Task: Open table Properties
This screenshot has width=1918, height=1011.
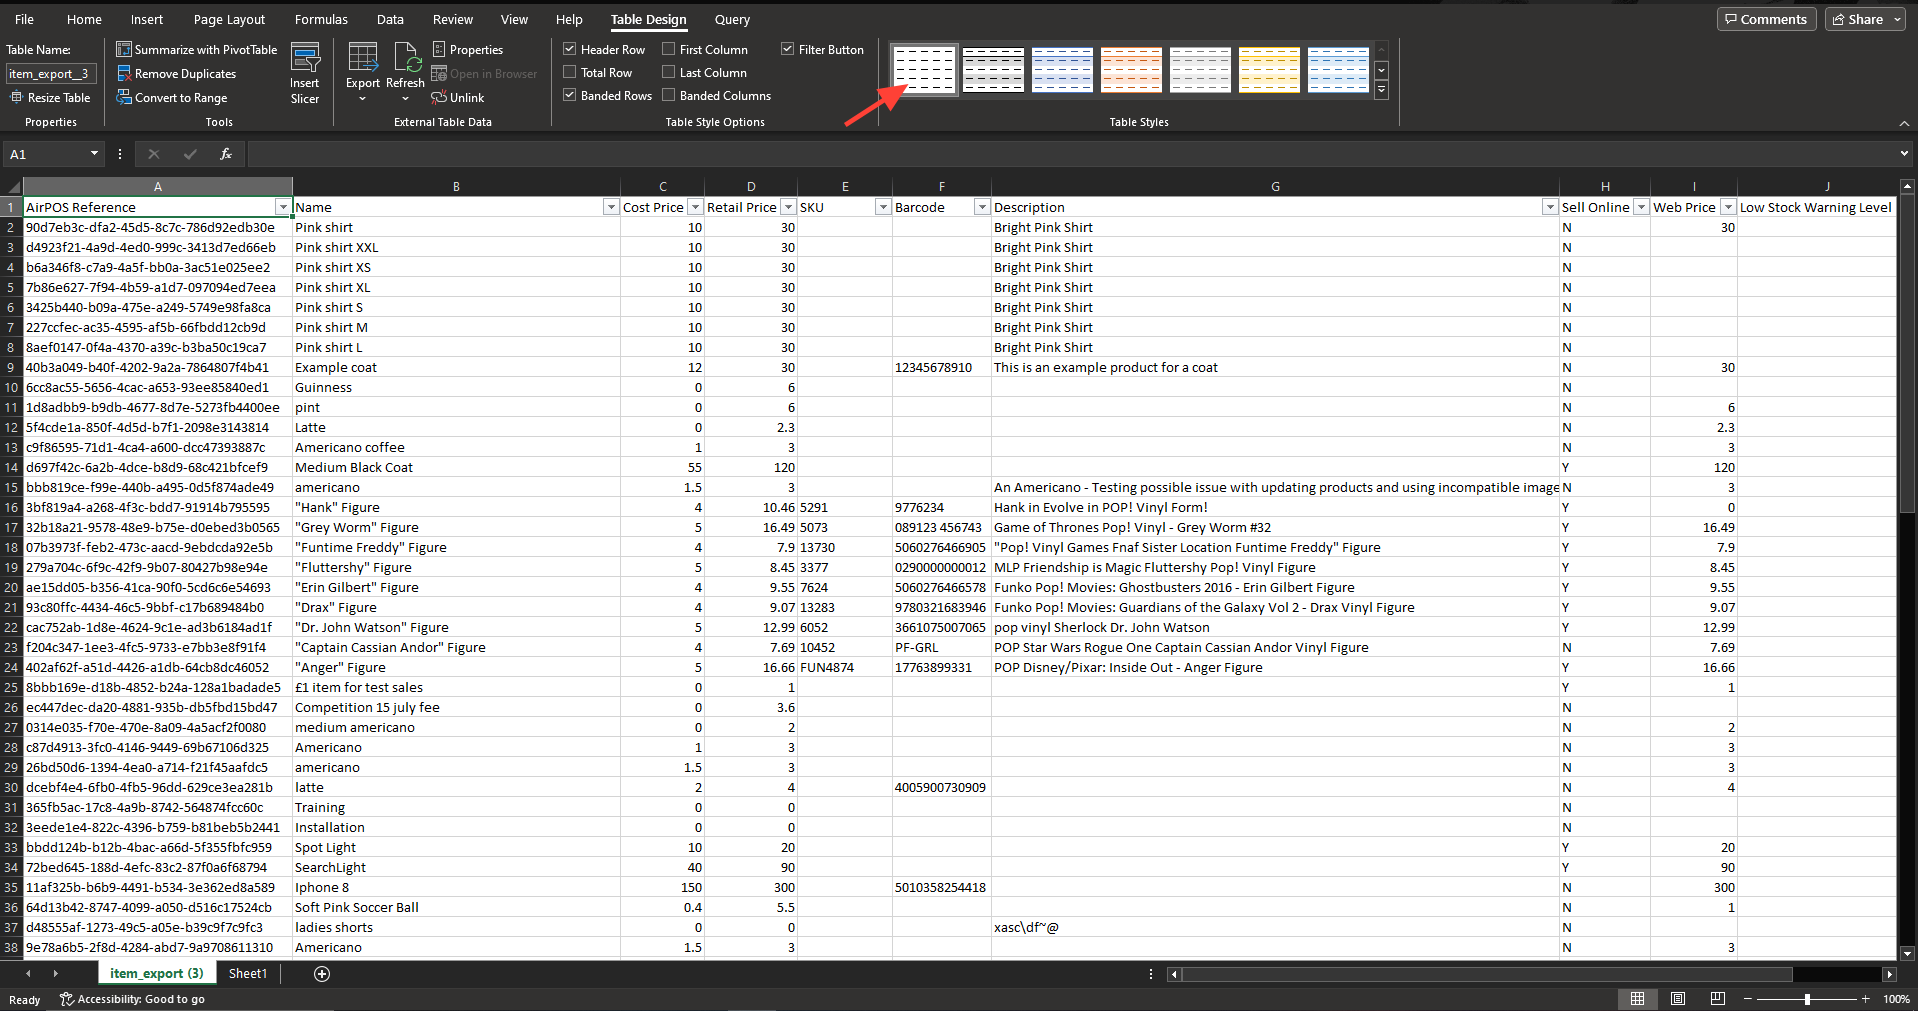Action: [468, 49]
